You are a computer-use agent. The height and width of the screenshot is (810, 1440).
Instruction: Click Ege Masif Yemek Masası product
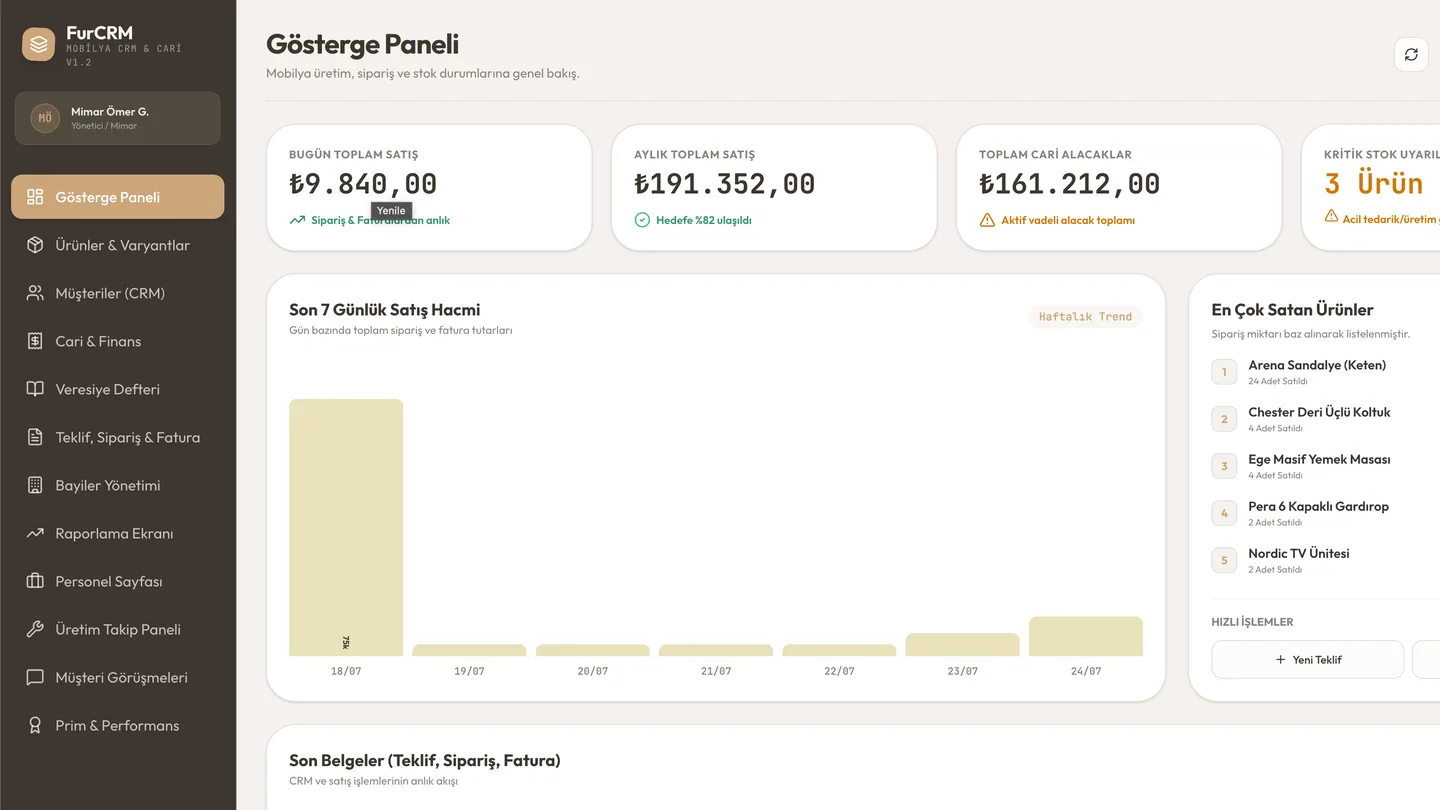point(1319,459)
